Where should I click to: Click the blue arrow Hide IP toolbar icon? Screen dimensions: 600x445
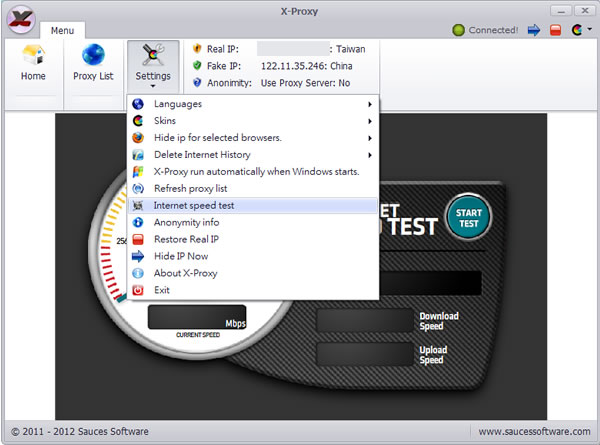coord(533,30)
